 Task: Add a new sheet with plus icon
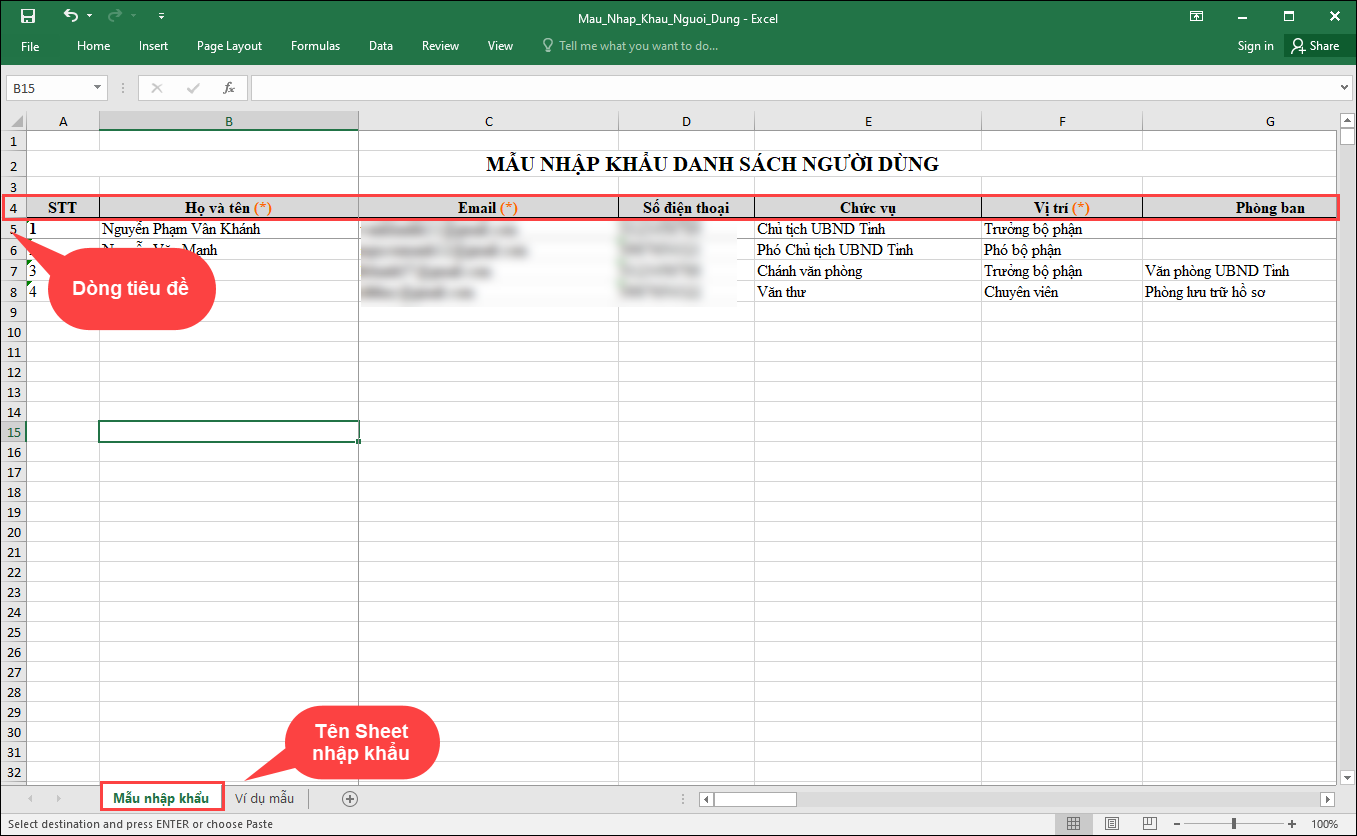pos(349,798)
